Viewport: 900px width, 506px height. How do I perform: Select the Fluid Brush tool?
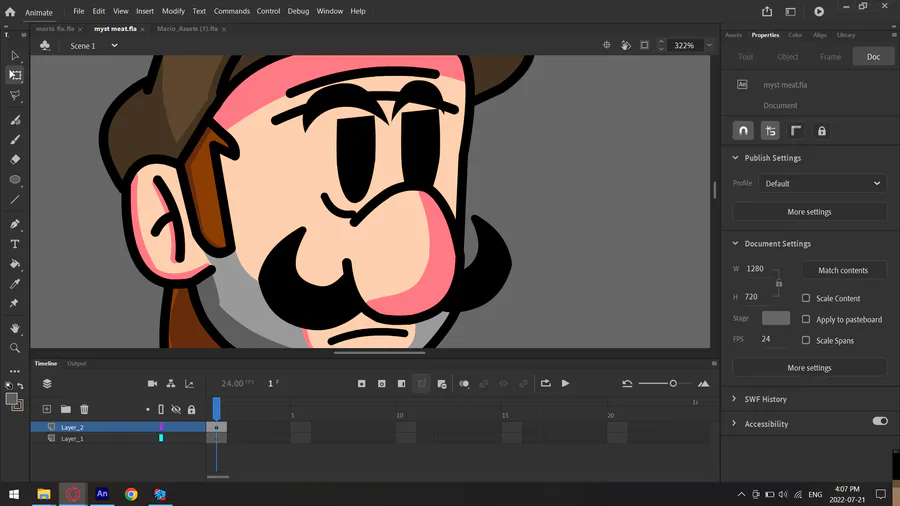point(15,120)
